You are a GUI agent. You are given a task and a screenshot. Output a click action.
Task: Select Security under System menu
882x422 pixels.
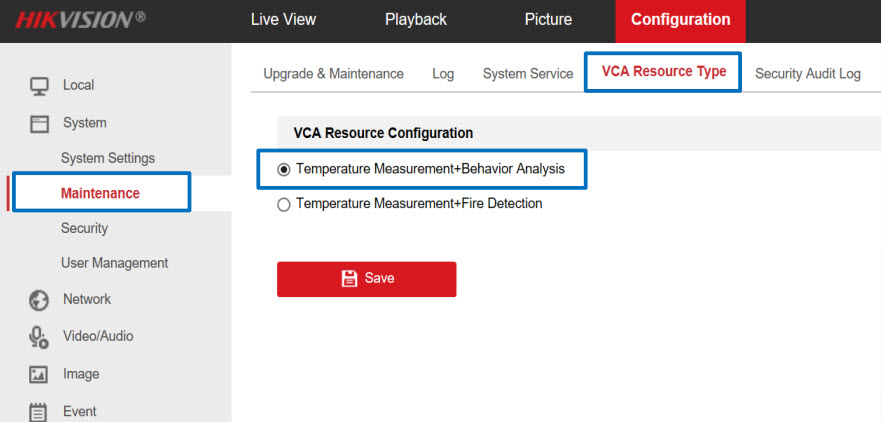point(84,228)
